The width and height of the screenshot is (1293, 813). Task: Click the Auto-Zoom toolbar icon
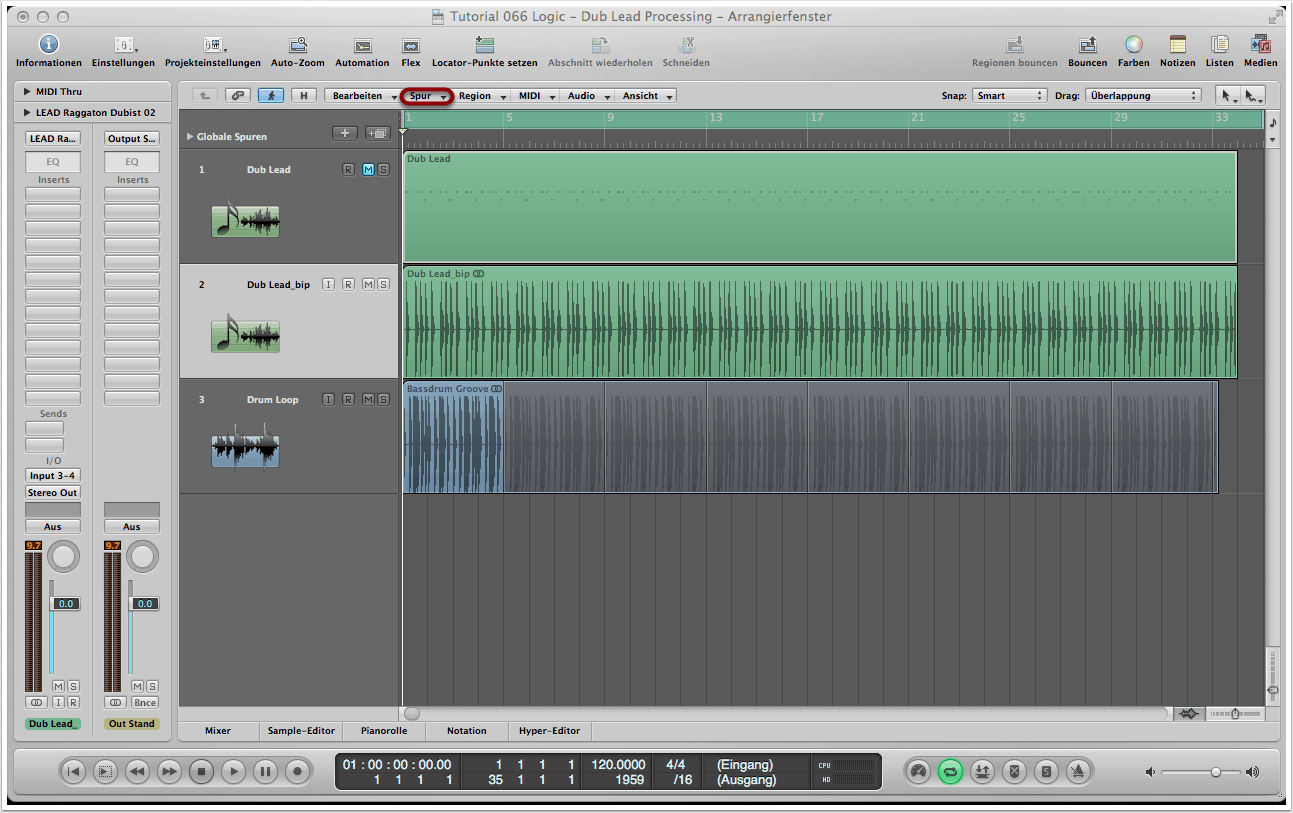(x=297, y=45)
